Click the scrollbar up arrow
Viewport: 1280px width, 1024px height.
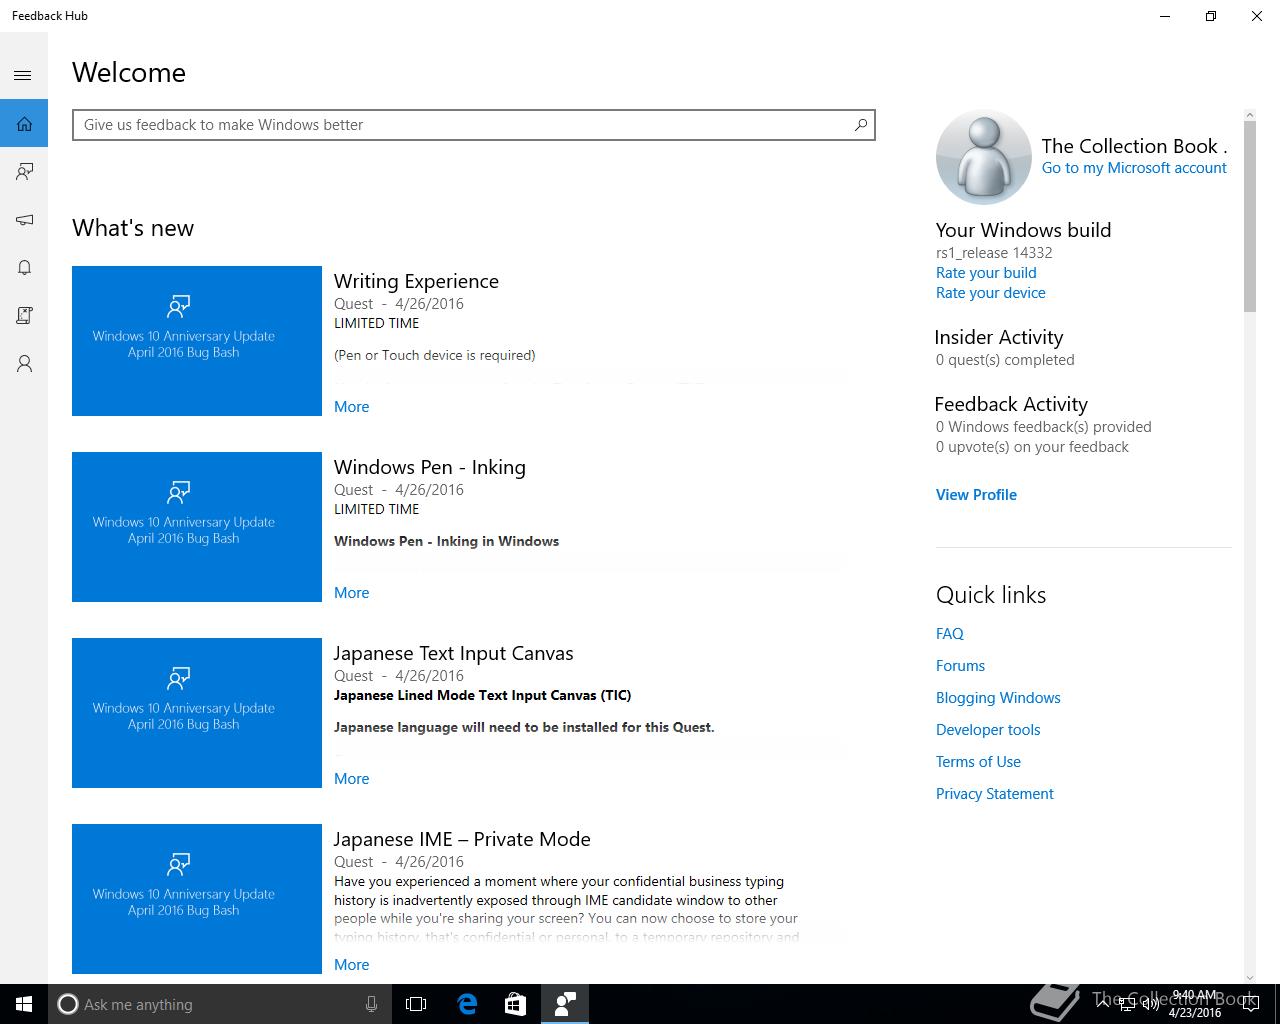point(1250,115)
